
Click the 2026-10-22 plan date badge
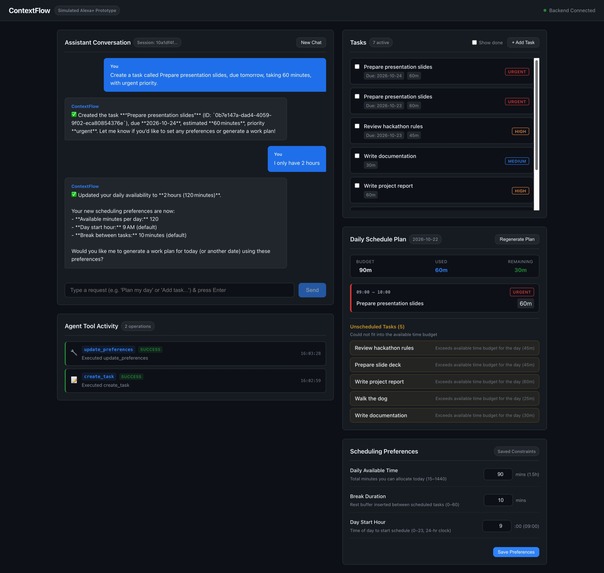click(x=425, y=239)
